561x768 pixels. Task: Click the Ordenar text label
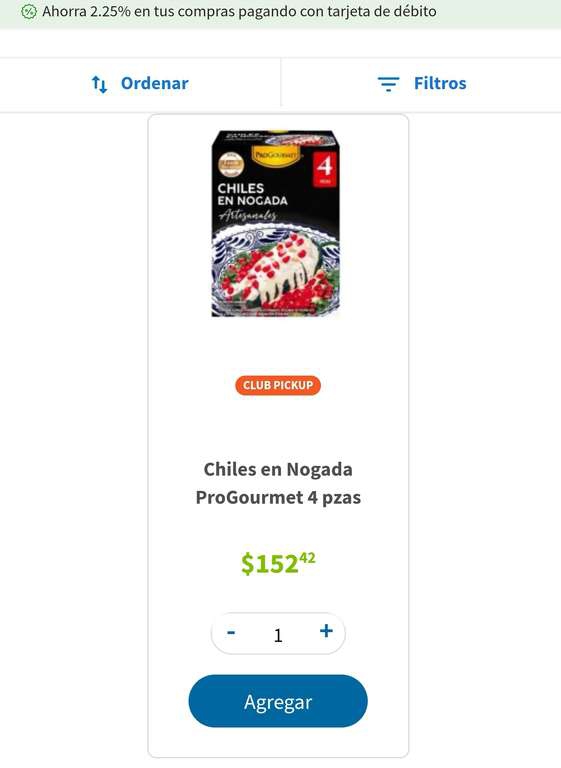tap(154, 84)
